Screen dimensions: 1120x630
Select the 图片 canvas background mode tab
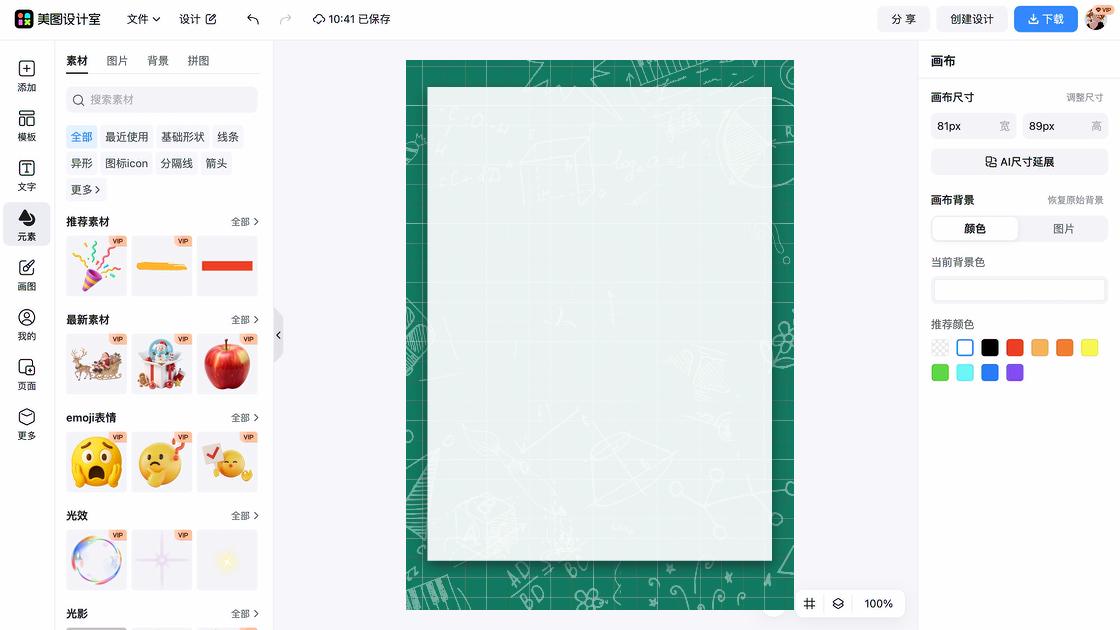point(1064,229)
